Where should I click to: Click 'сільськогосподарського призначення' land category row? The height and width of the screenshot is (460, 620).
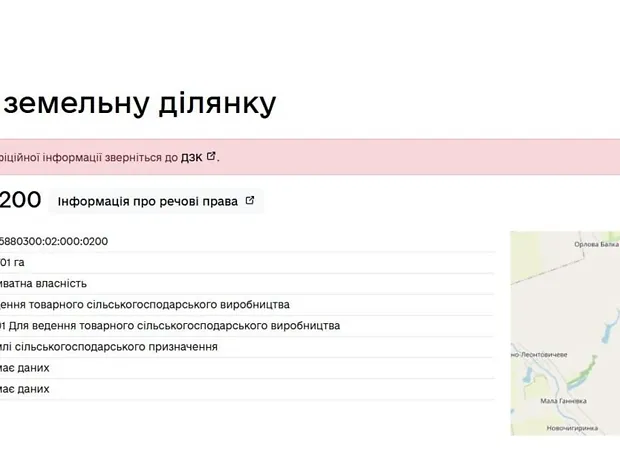pos(112,346)
